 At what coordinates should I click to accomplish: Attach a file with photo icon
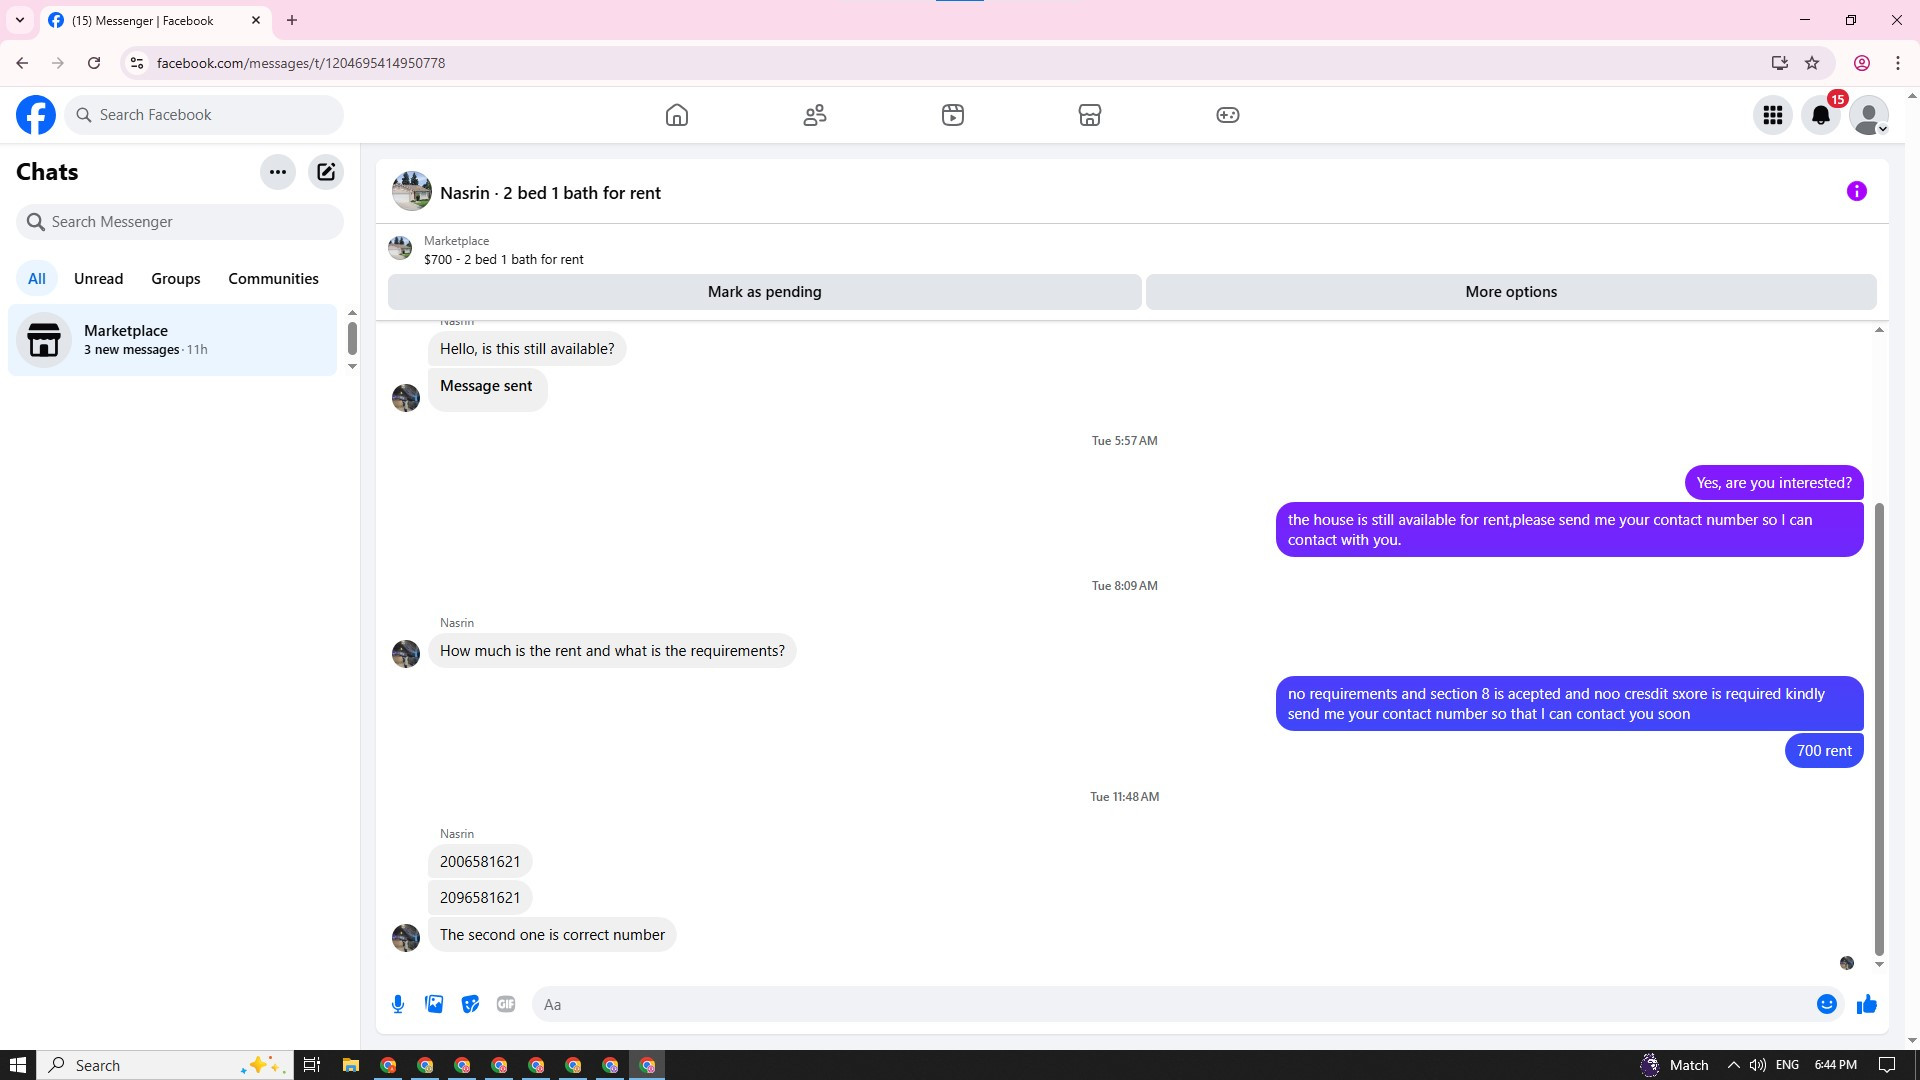point(434,1004)
